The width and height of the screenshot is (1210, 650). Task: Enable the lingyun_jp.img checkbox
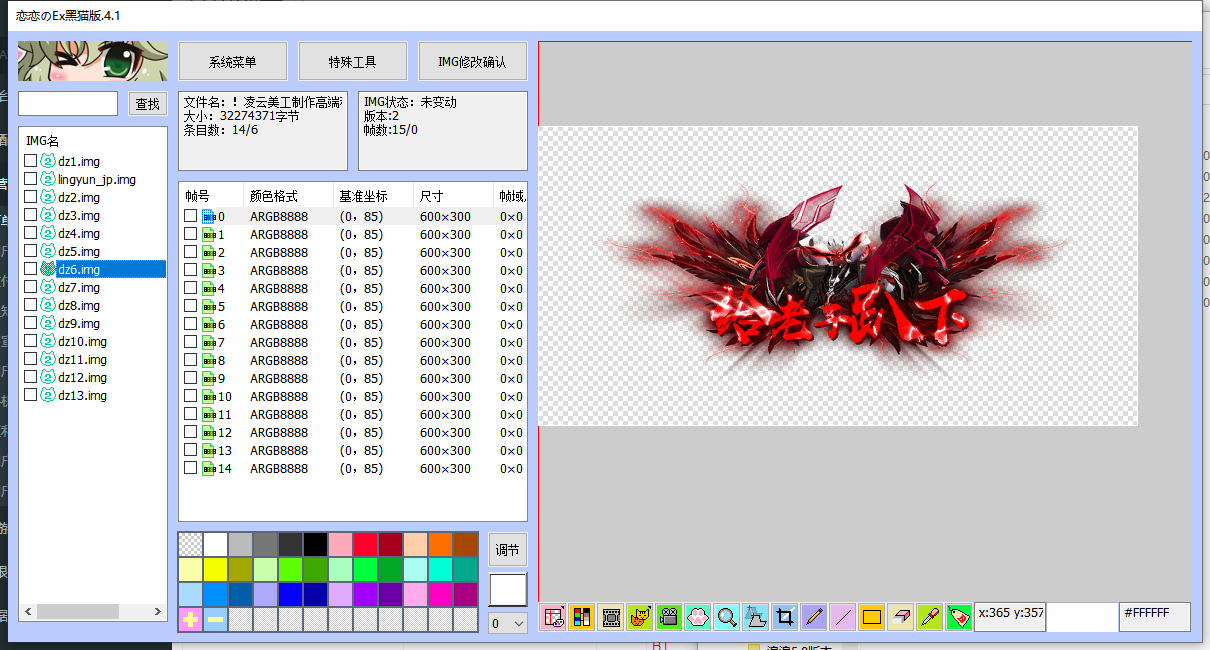[x=31, y=179]
